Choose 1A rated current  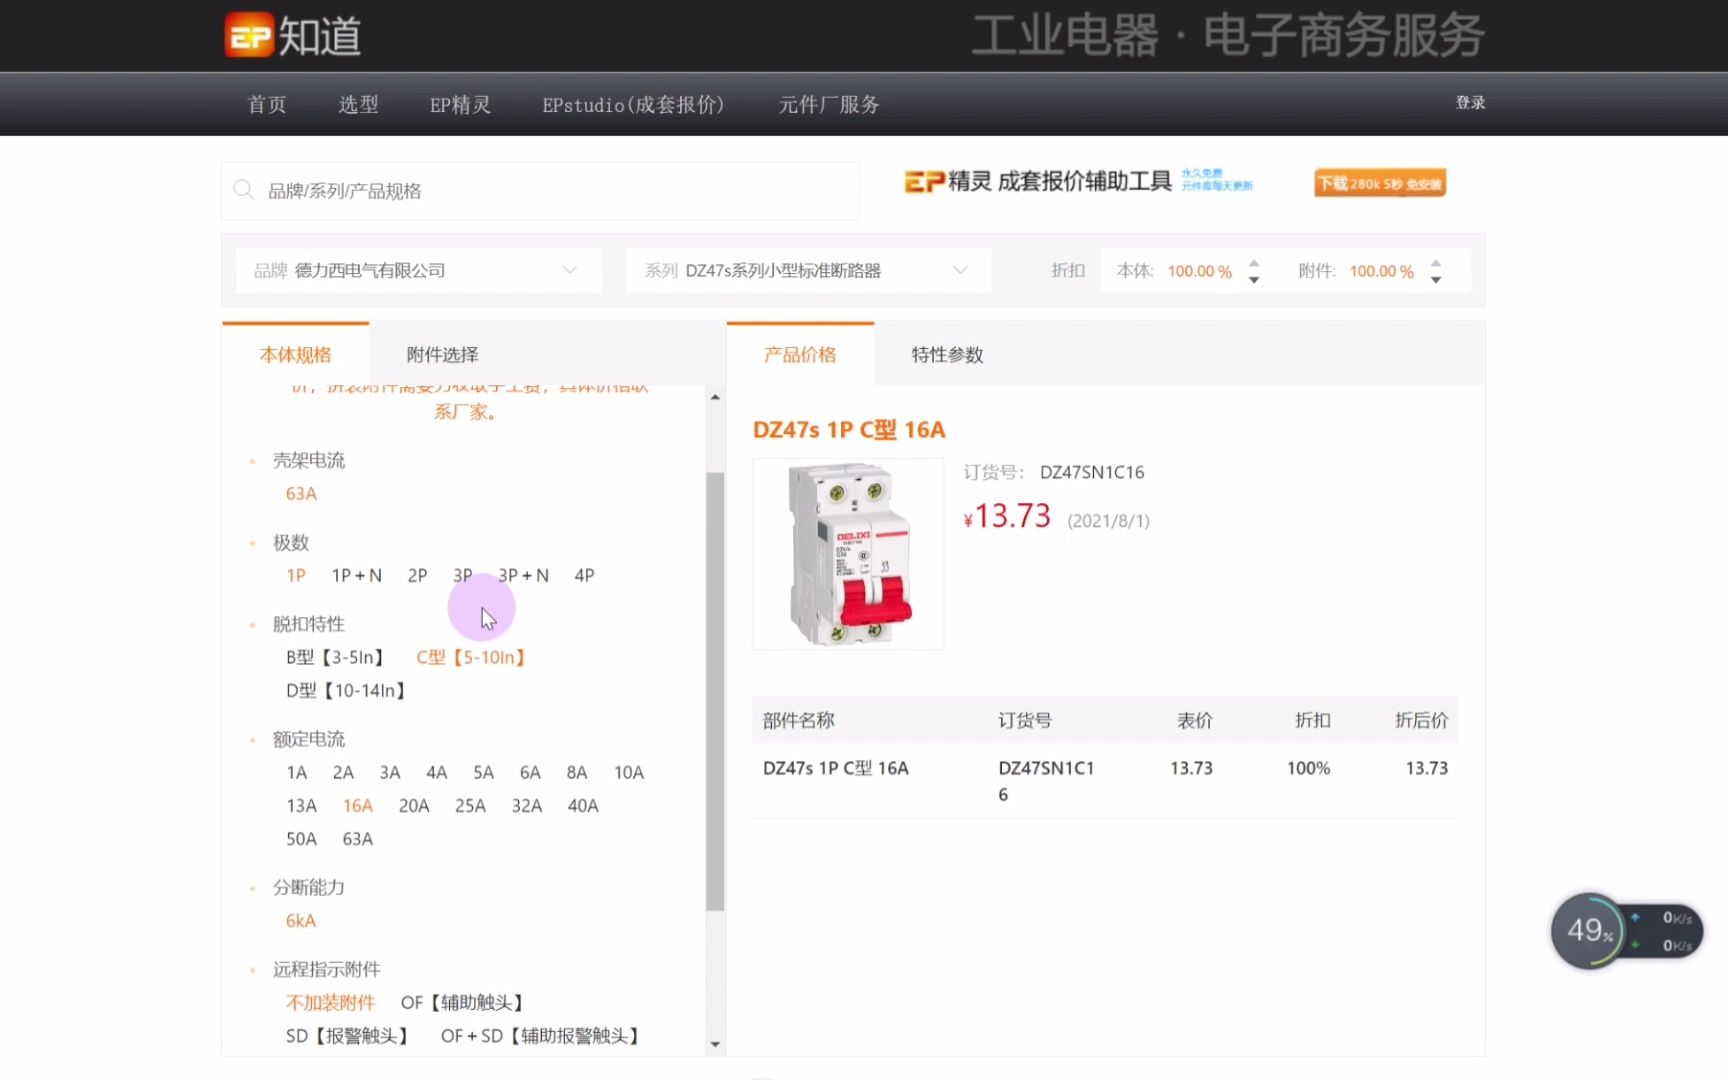pyautogui.click(x=297, y=772)
